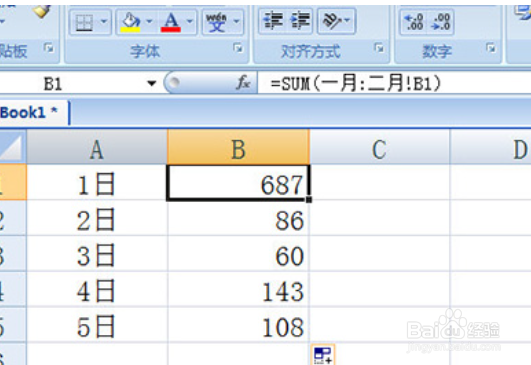Select the column C header
Image resolution: width=531 pixels, height=365 pixels.
click(x=380, y=147)
